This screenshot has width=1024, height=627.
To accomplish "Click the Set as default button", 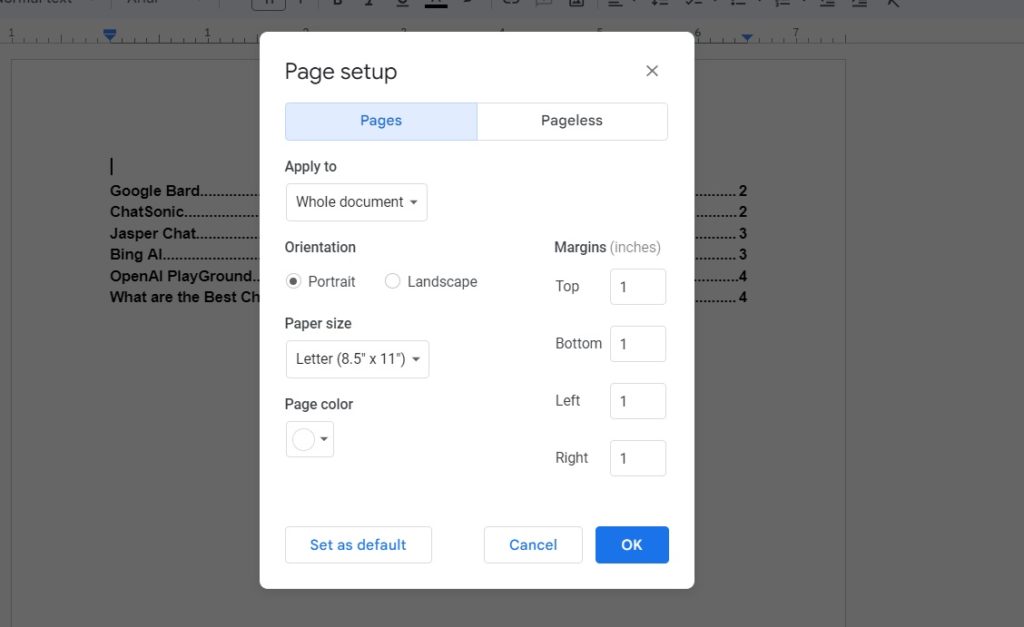I will (358, 545).
